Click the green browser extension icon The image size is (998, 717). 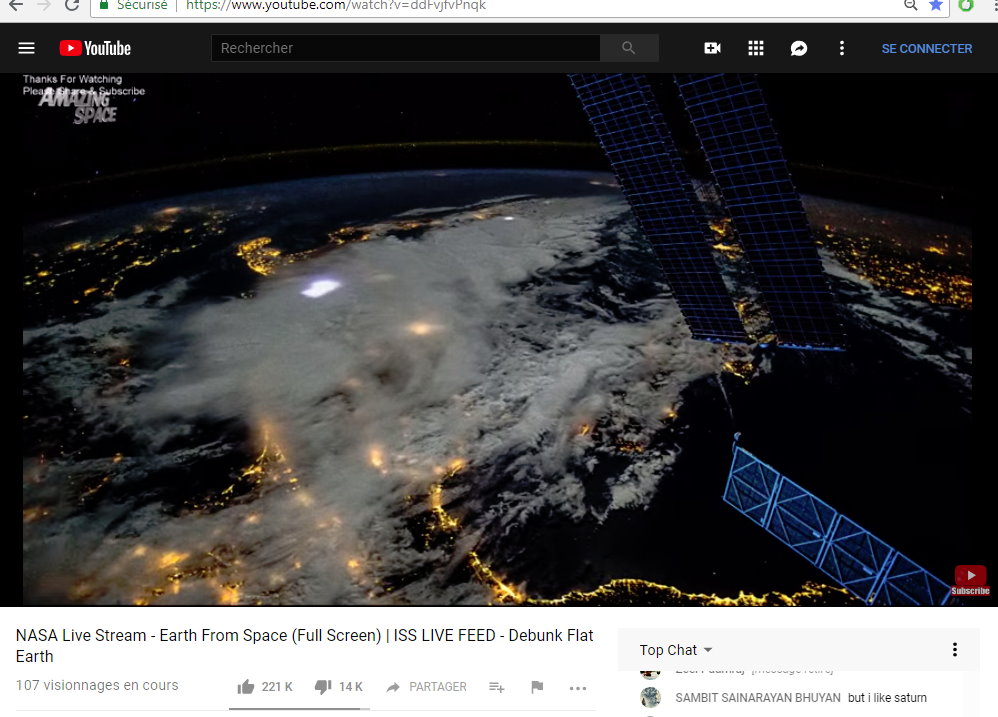click(x=966, y=5)
